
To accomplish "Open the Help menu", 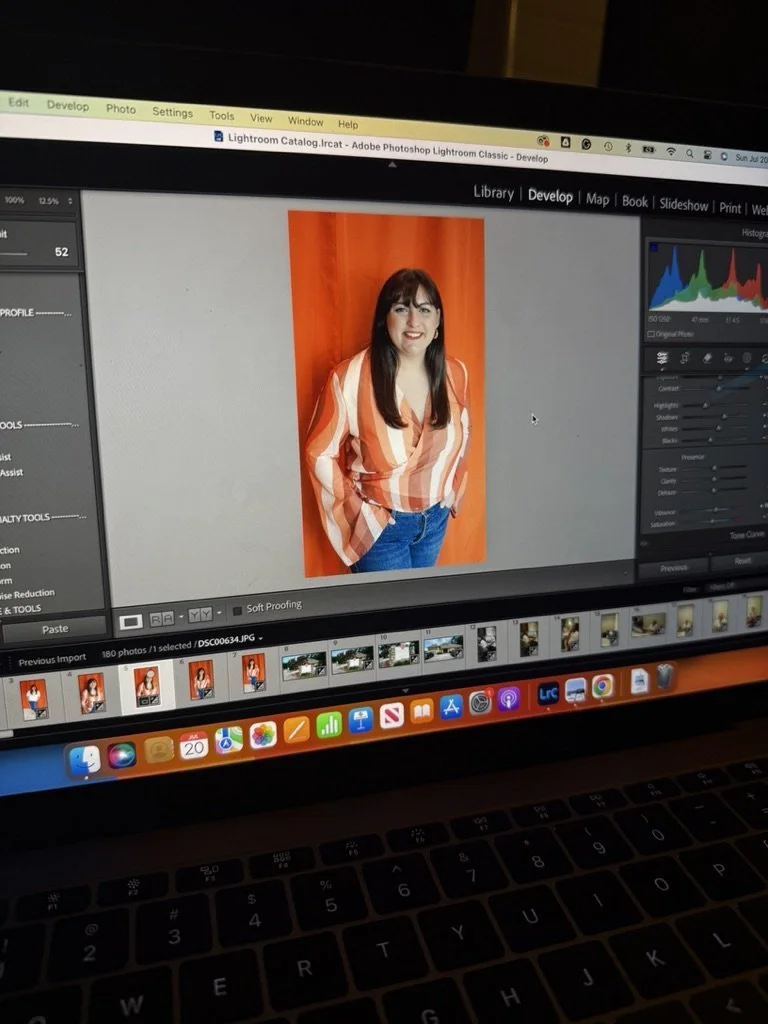I will [347, 123].
